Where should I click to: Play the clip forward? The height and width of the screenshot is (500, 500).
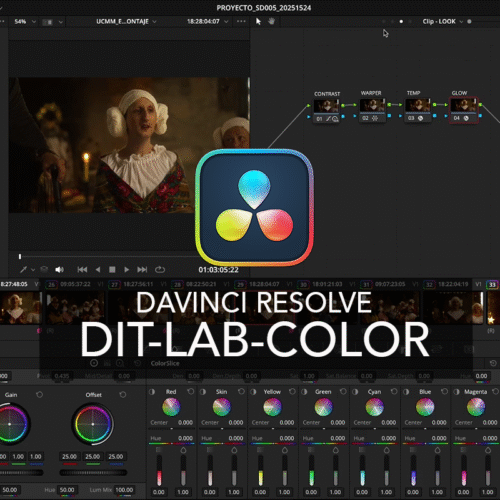point(126,269)
